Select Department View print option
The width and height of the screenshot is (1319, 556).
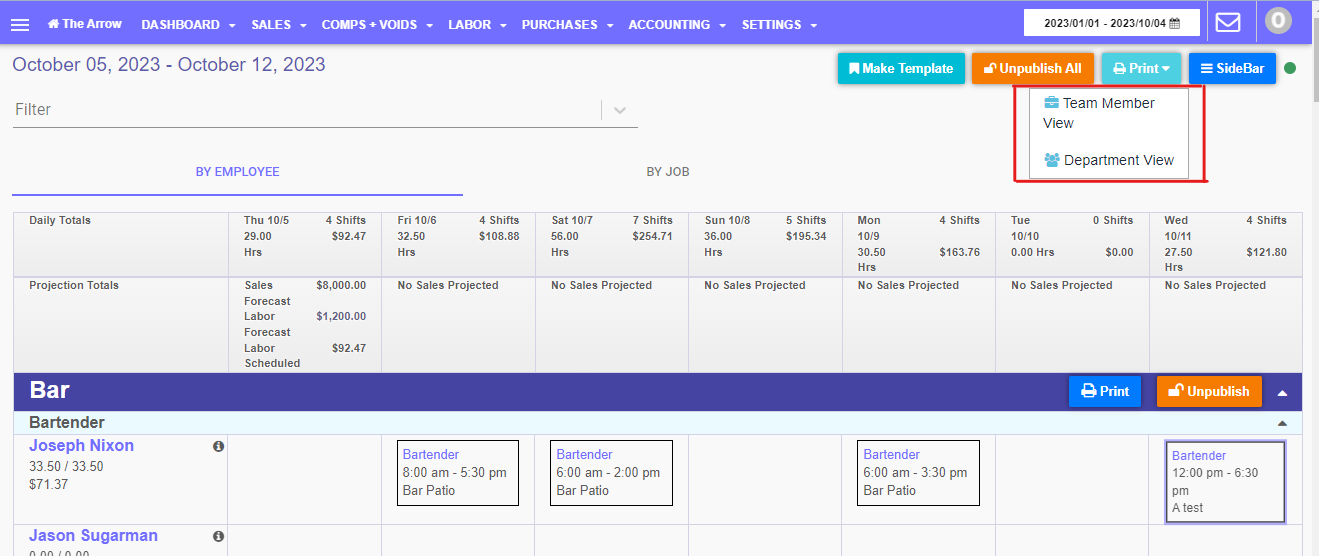tap(1108, 160)
